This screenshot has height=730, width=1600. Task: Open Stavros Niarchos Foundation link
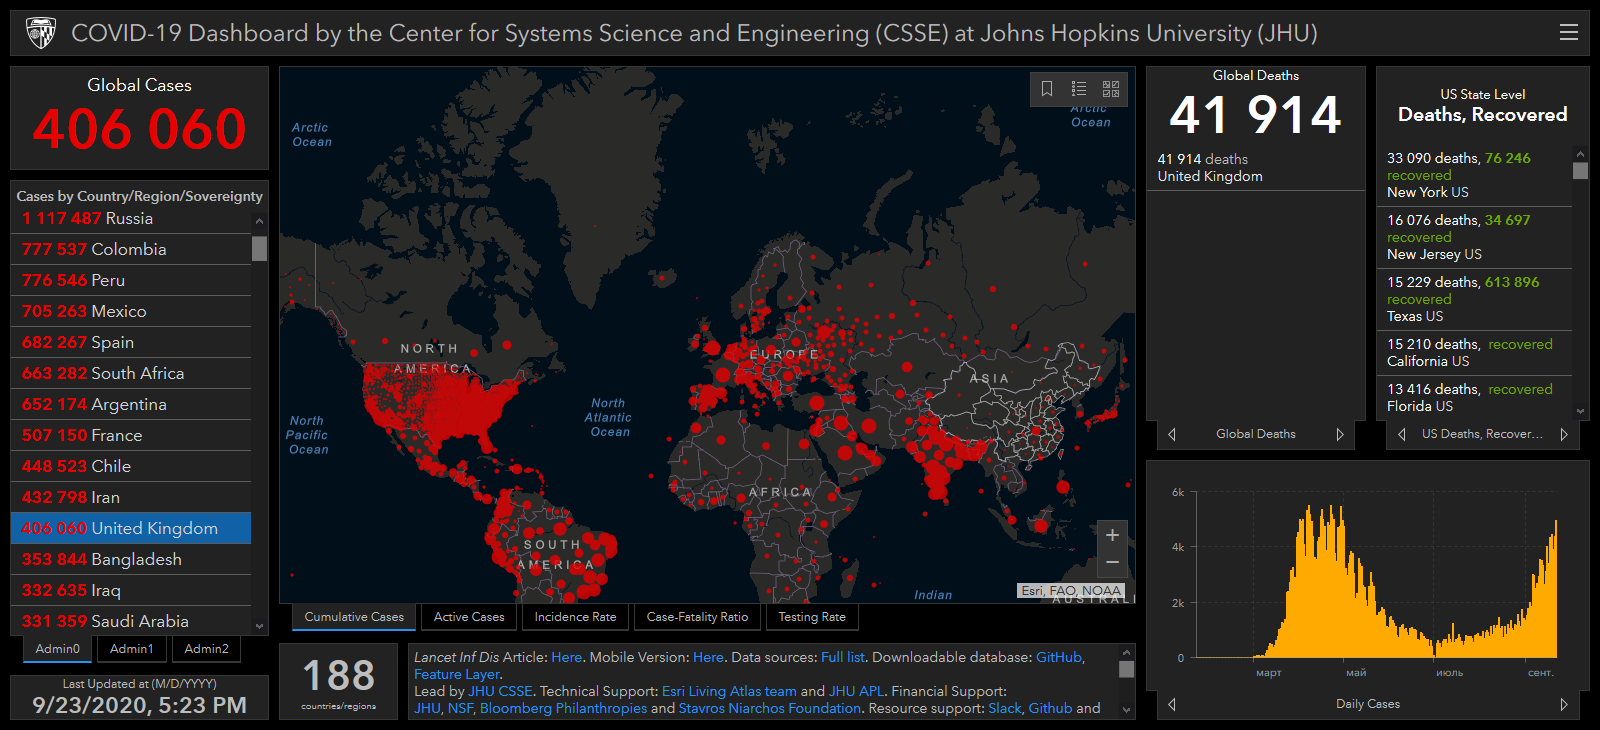coord(770,708)
